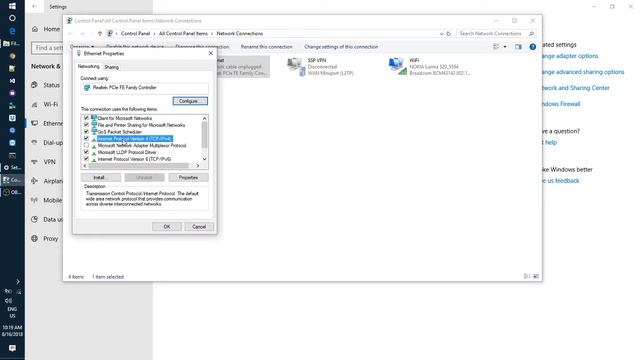Click the volume icon in system tray
Image resolution: width=640 pixels, height=360 pixels.
pos(8,300)
